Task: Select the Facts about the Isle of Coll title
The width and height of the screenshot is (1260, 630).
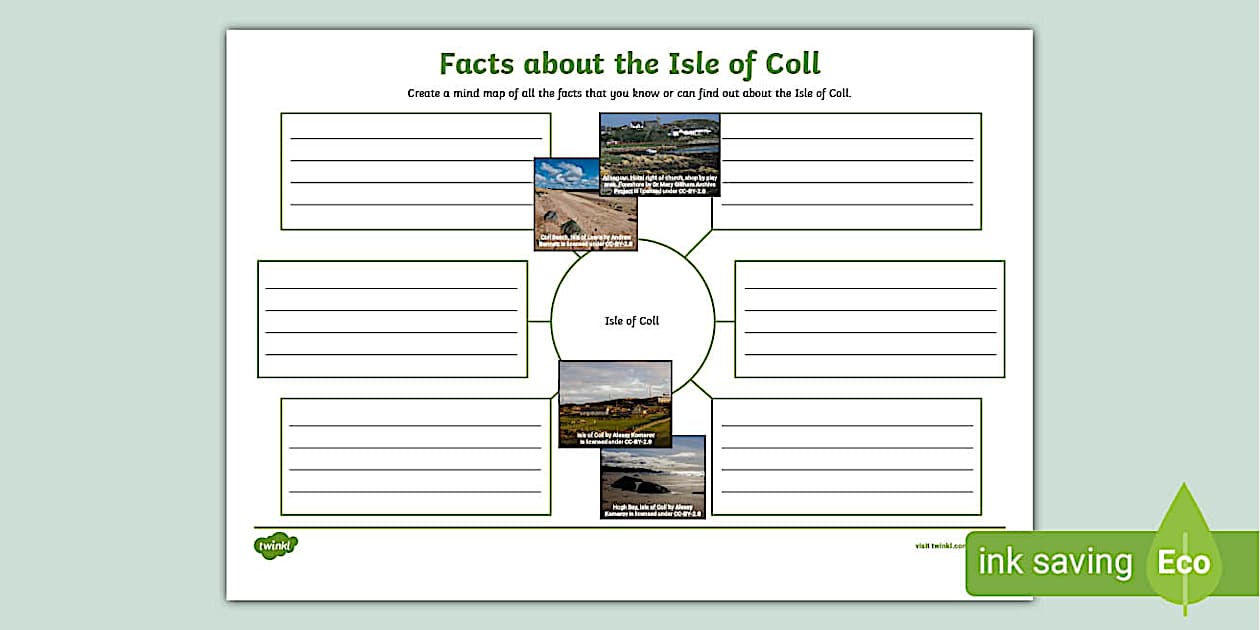Action: pyautogui.click(x=628, y=63)
